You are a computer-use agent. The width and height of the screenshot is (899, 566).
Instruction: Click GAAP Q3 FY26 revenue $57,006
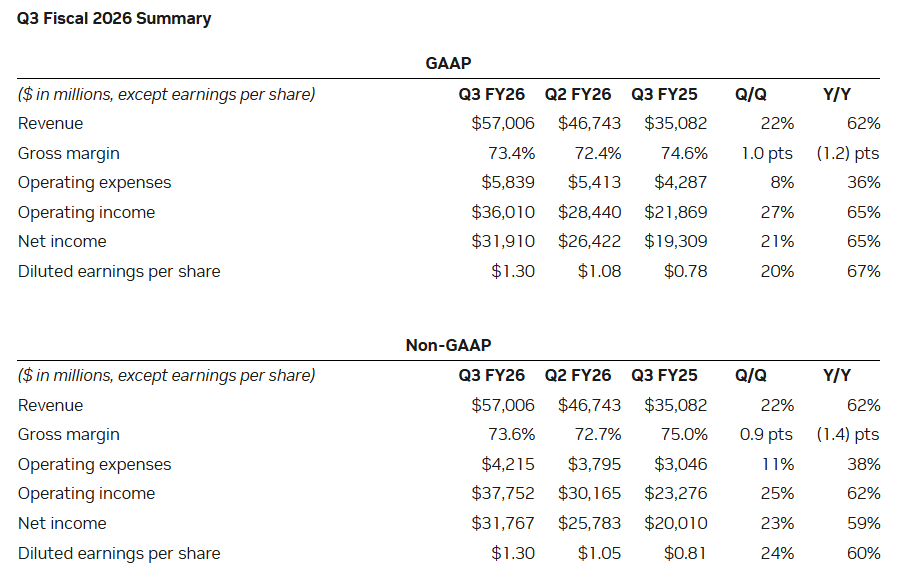coord(503,123)
